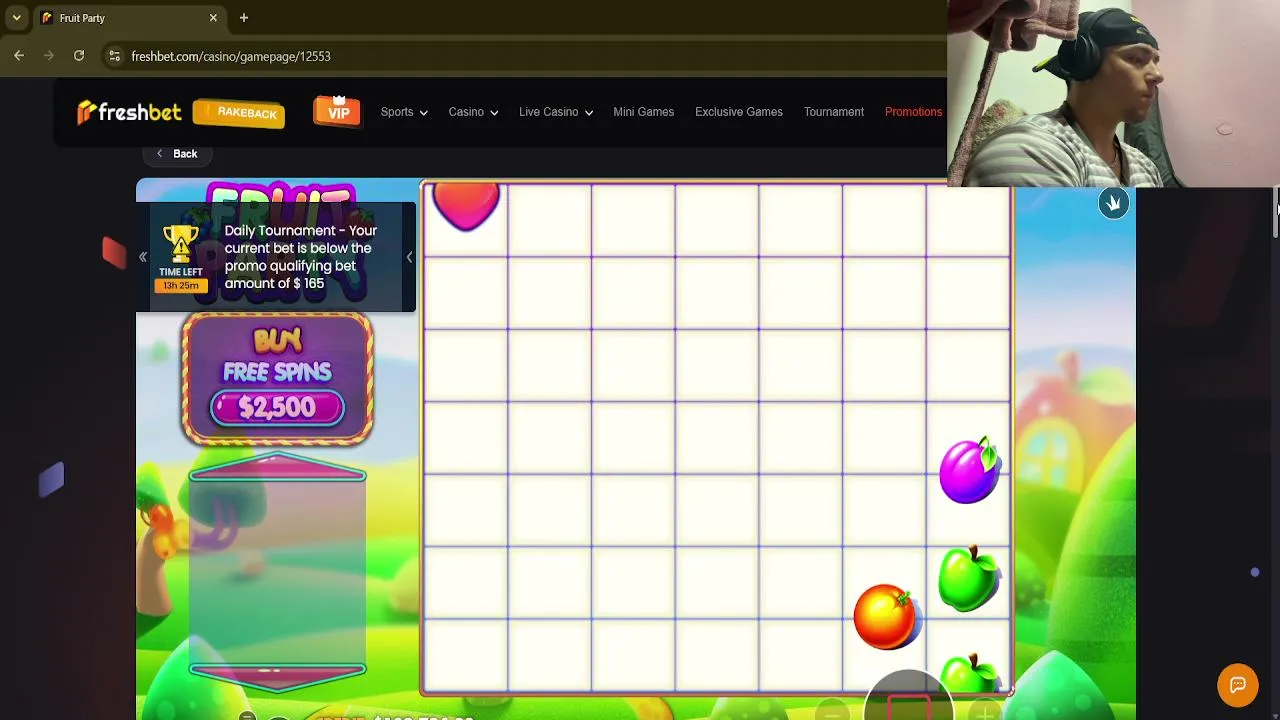Viewport: 1280px width, 720px height.
Task: Show next tournament banner message
Action: [409, 258]
